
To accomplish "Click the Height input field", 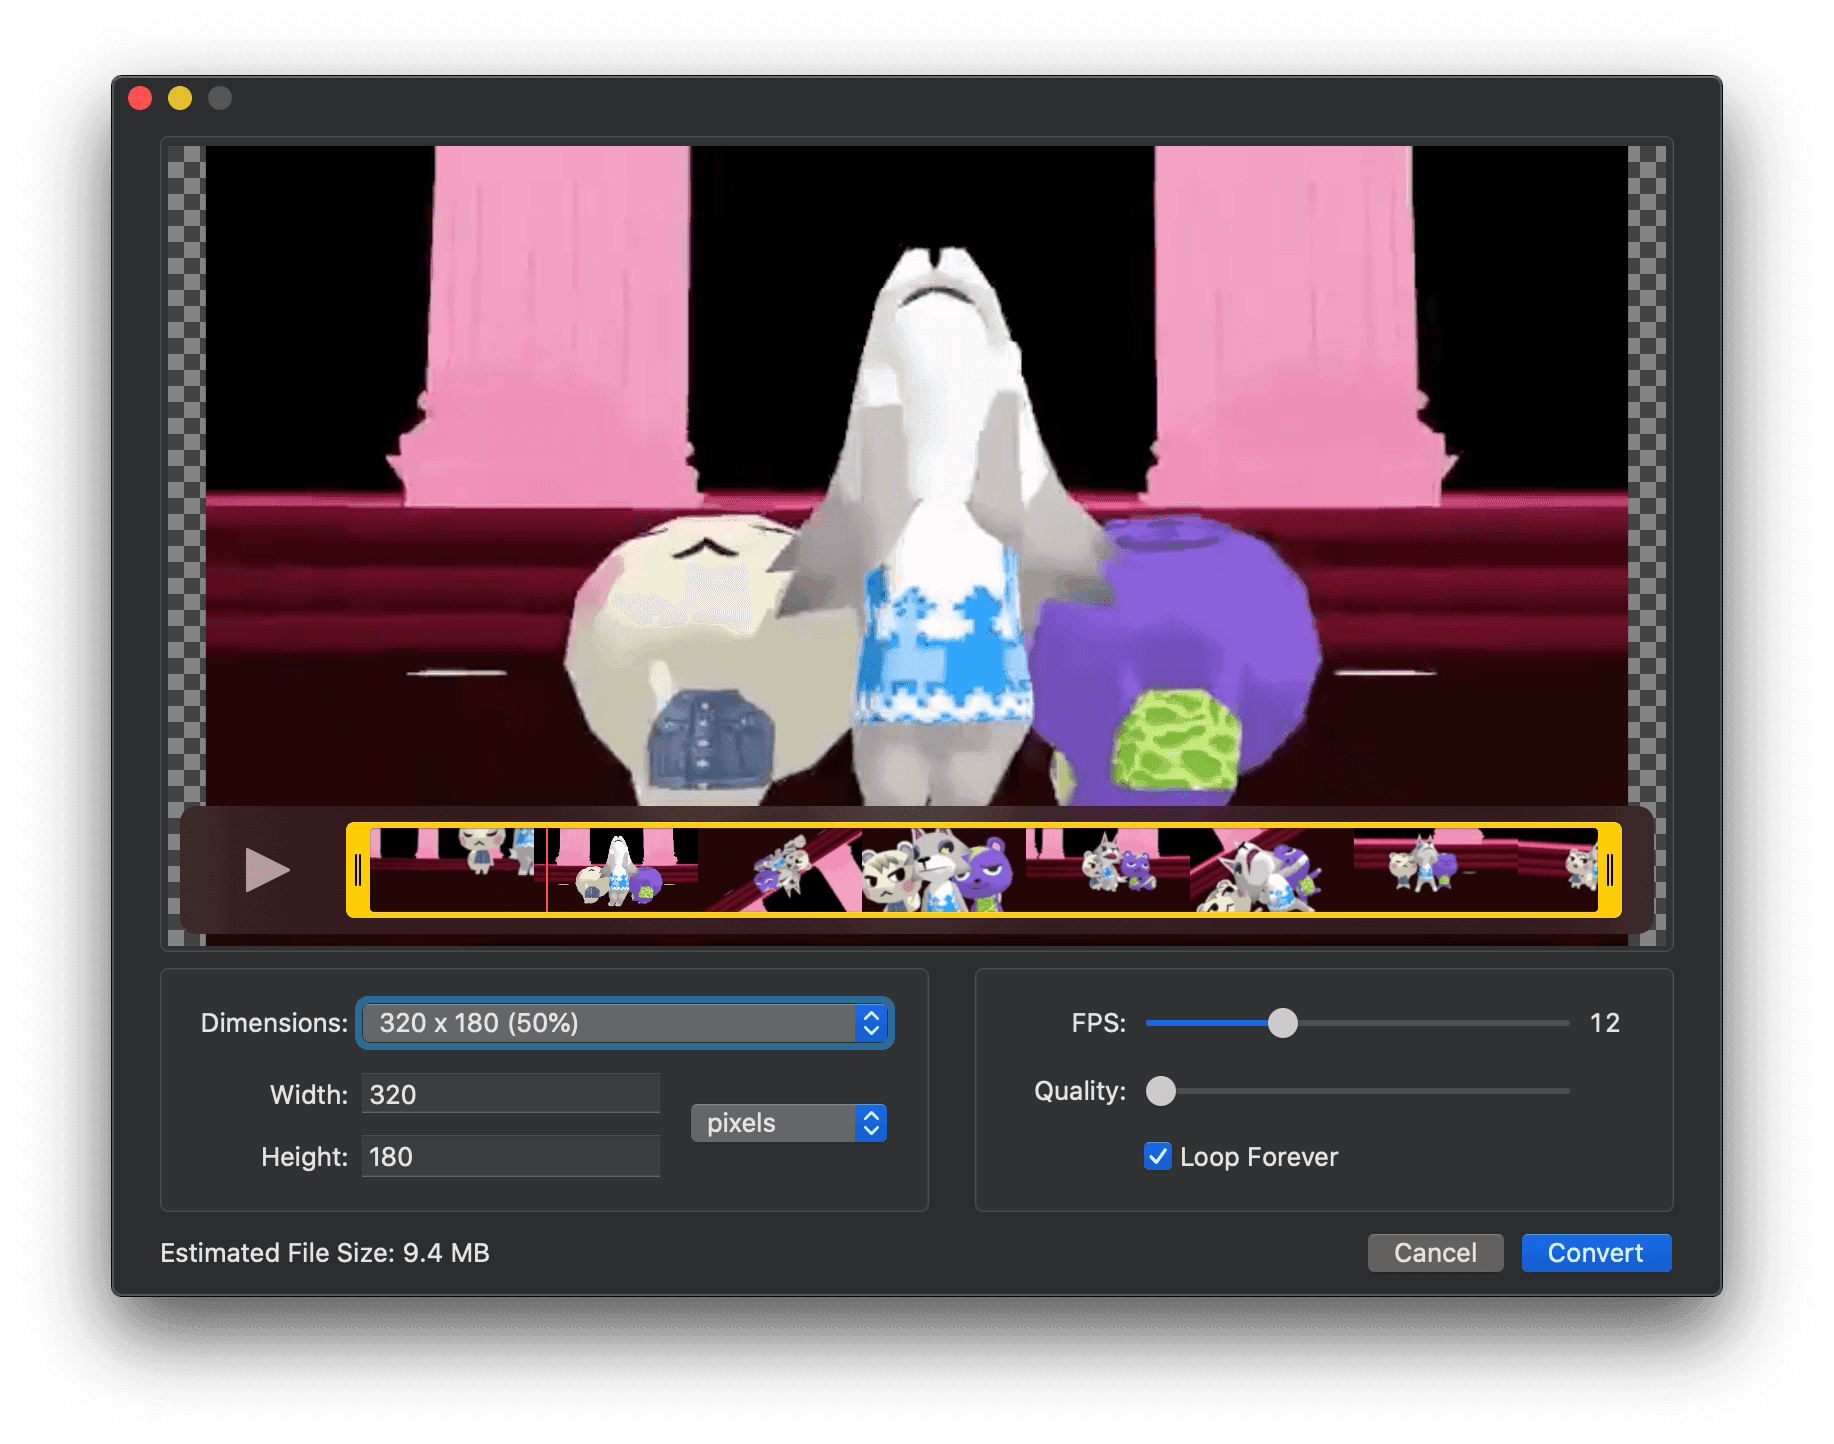I will (510, 1156).
